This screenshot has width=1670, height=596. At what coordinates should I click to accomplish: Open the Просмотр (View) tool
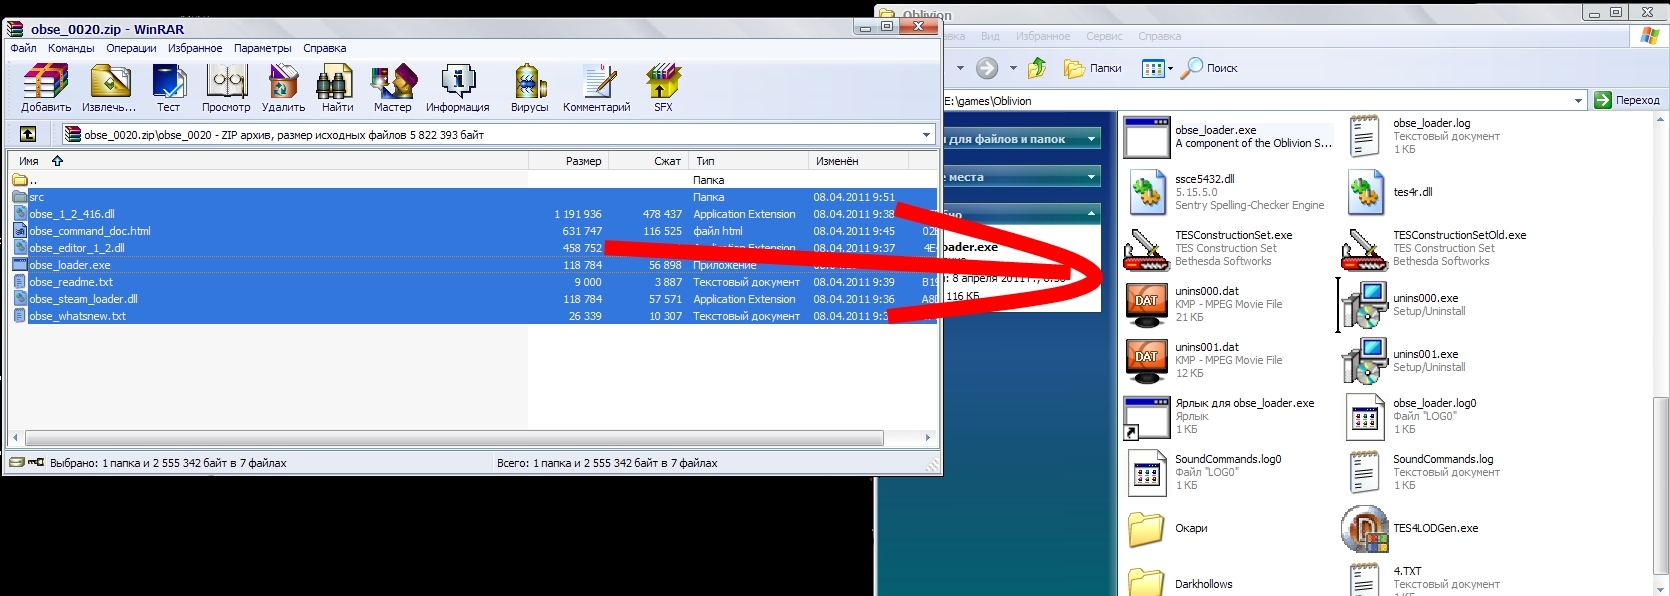point(226,87)
